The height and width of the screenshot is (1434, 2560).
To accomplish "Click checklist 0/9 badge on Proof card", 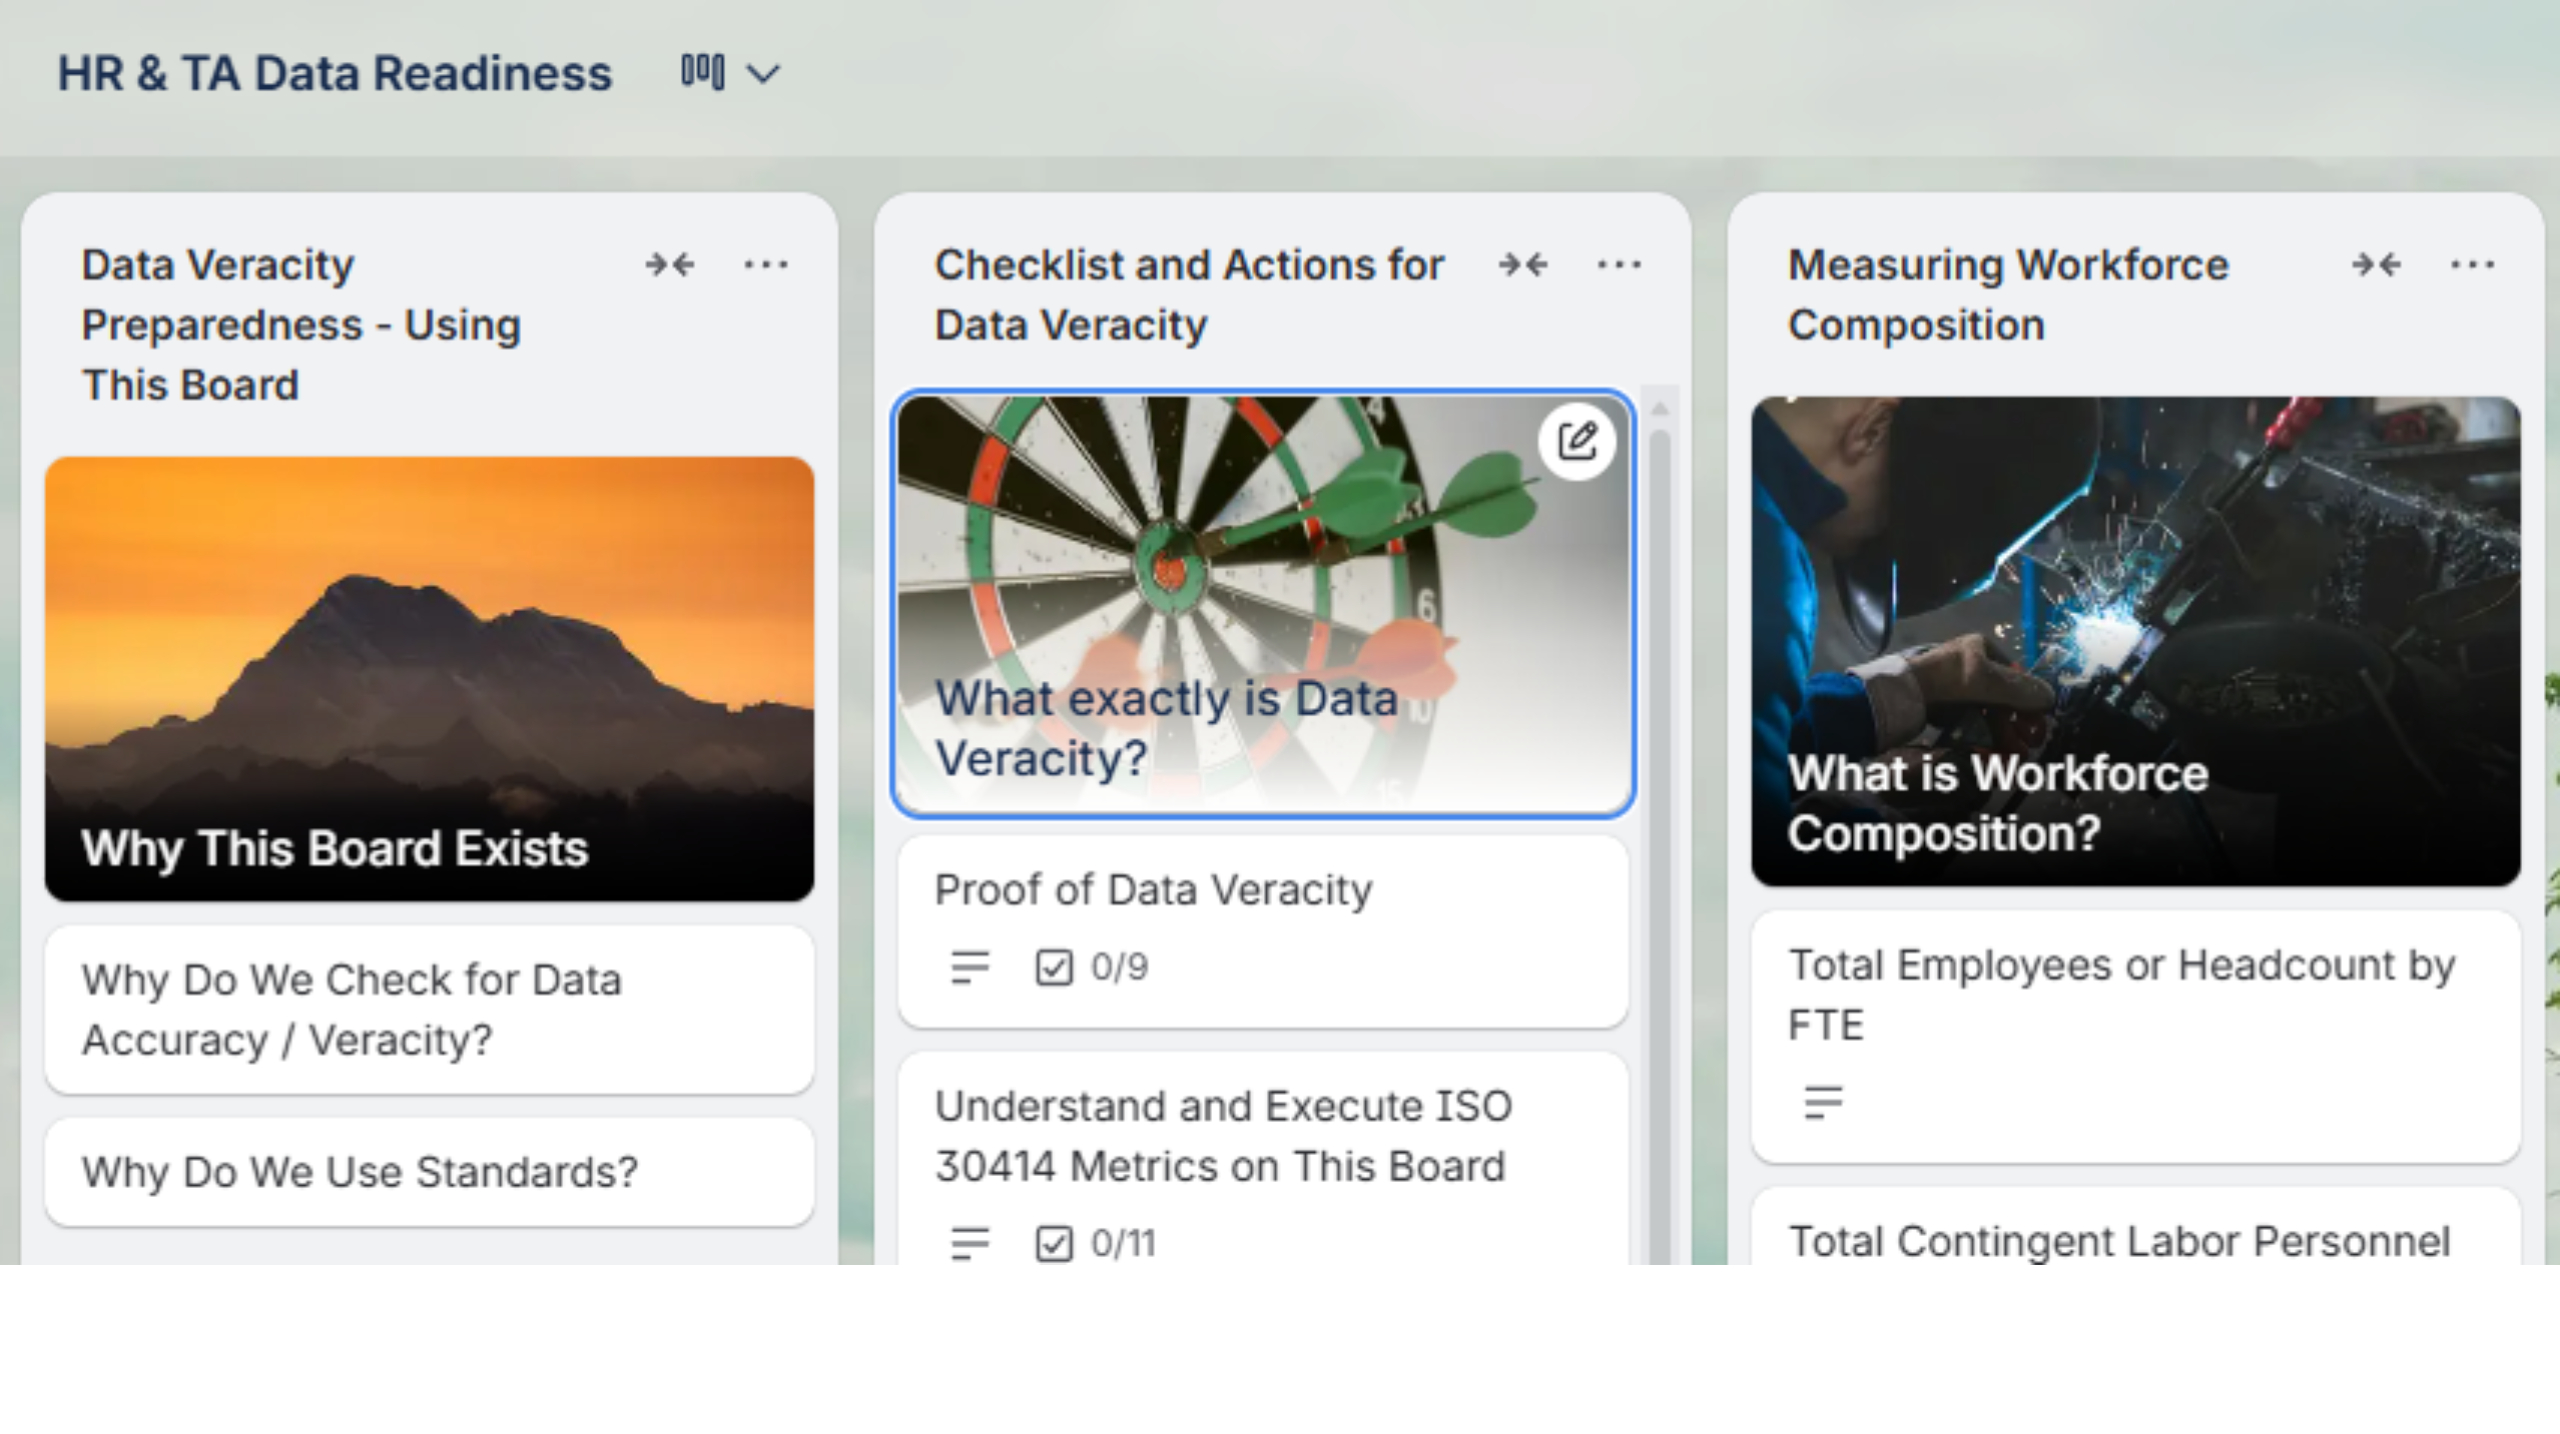I will click(x=1092, y=967).
